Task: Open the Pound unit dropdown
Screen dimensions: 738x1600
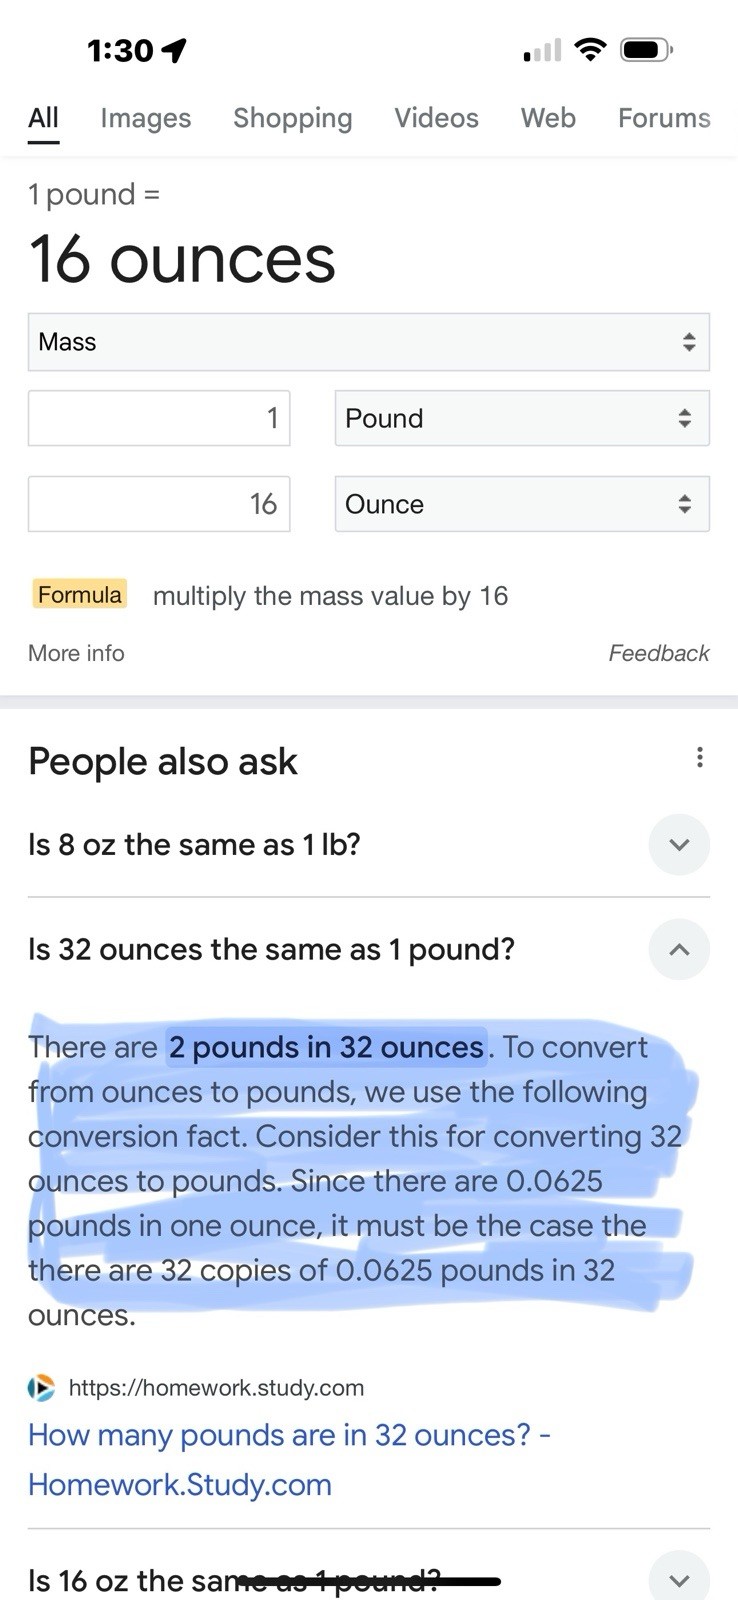Action: click(522, 418)
